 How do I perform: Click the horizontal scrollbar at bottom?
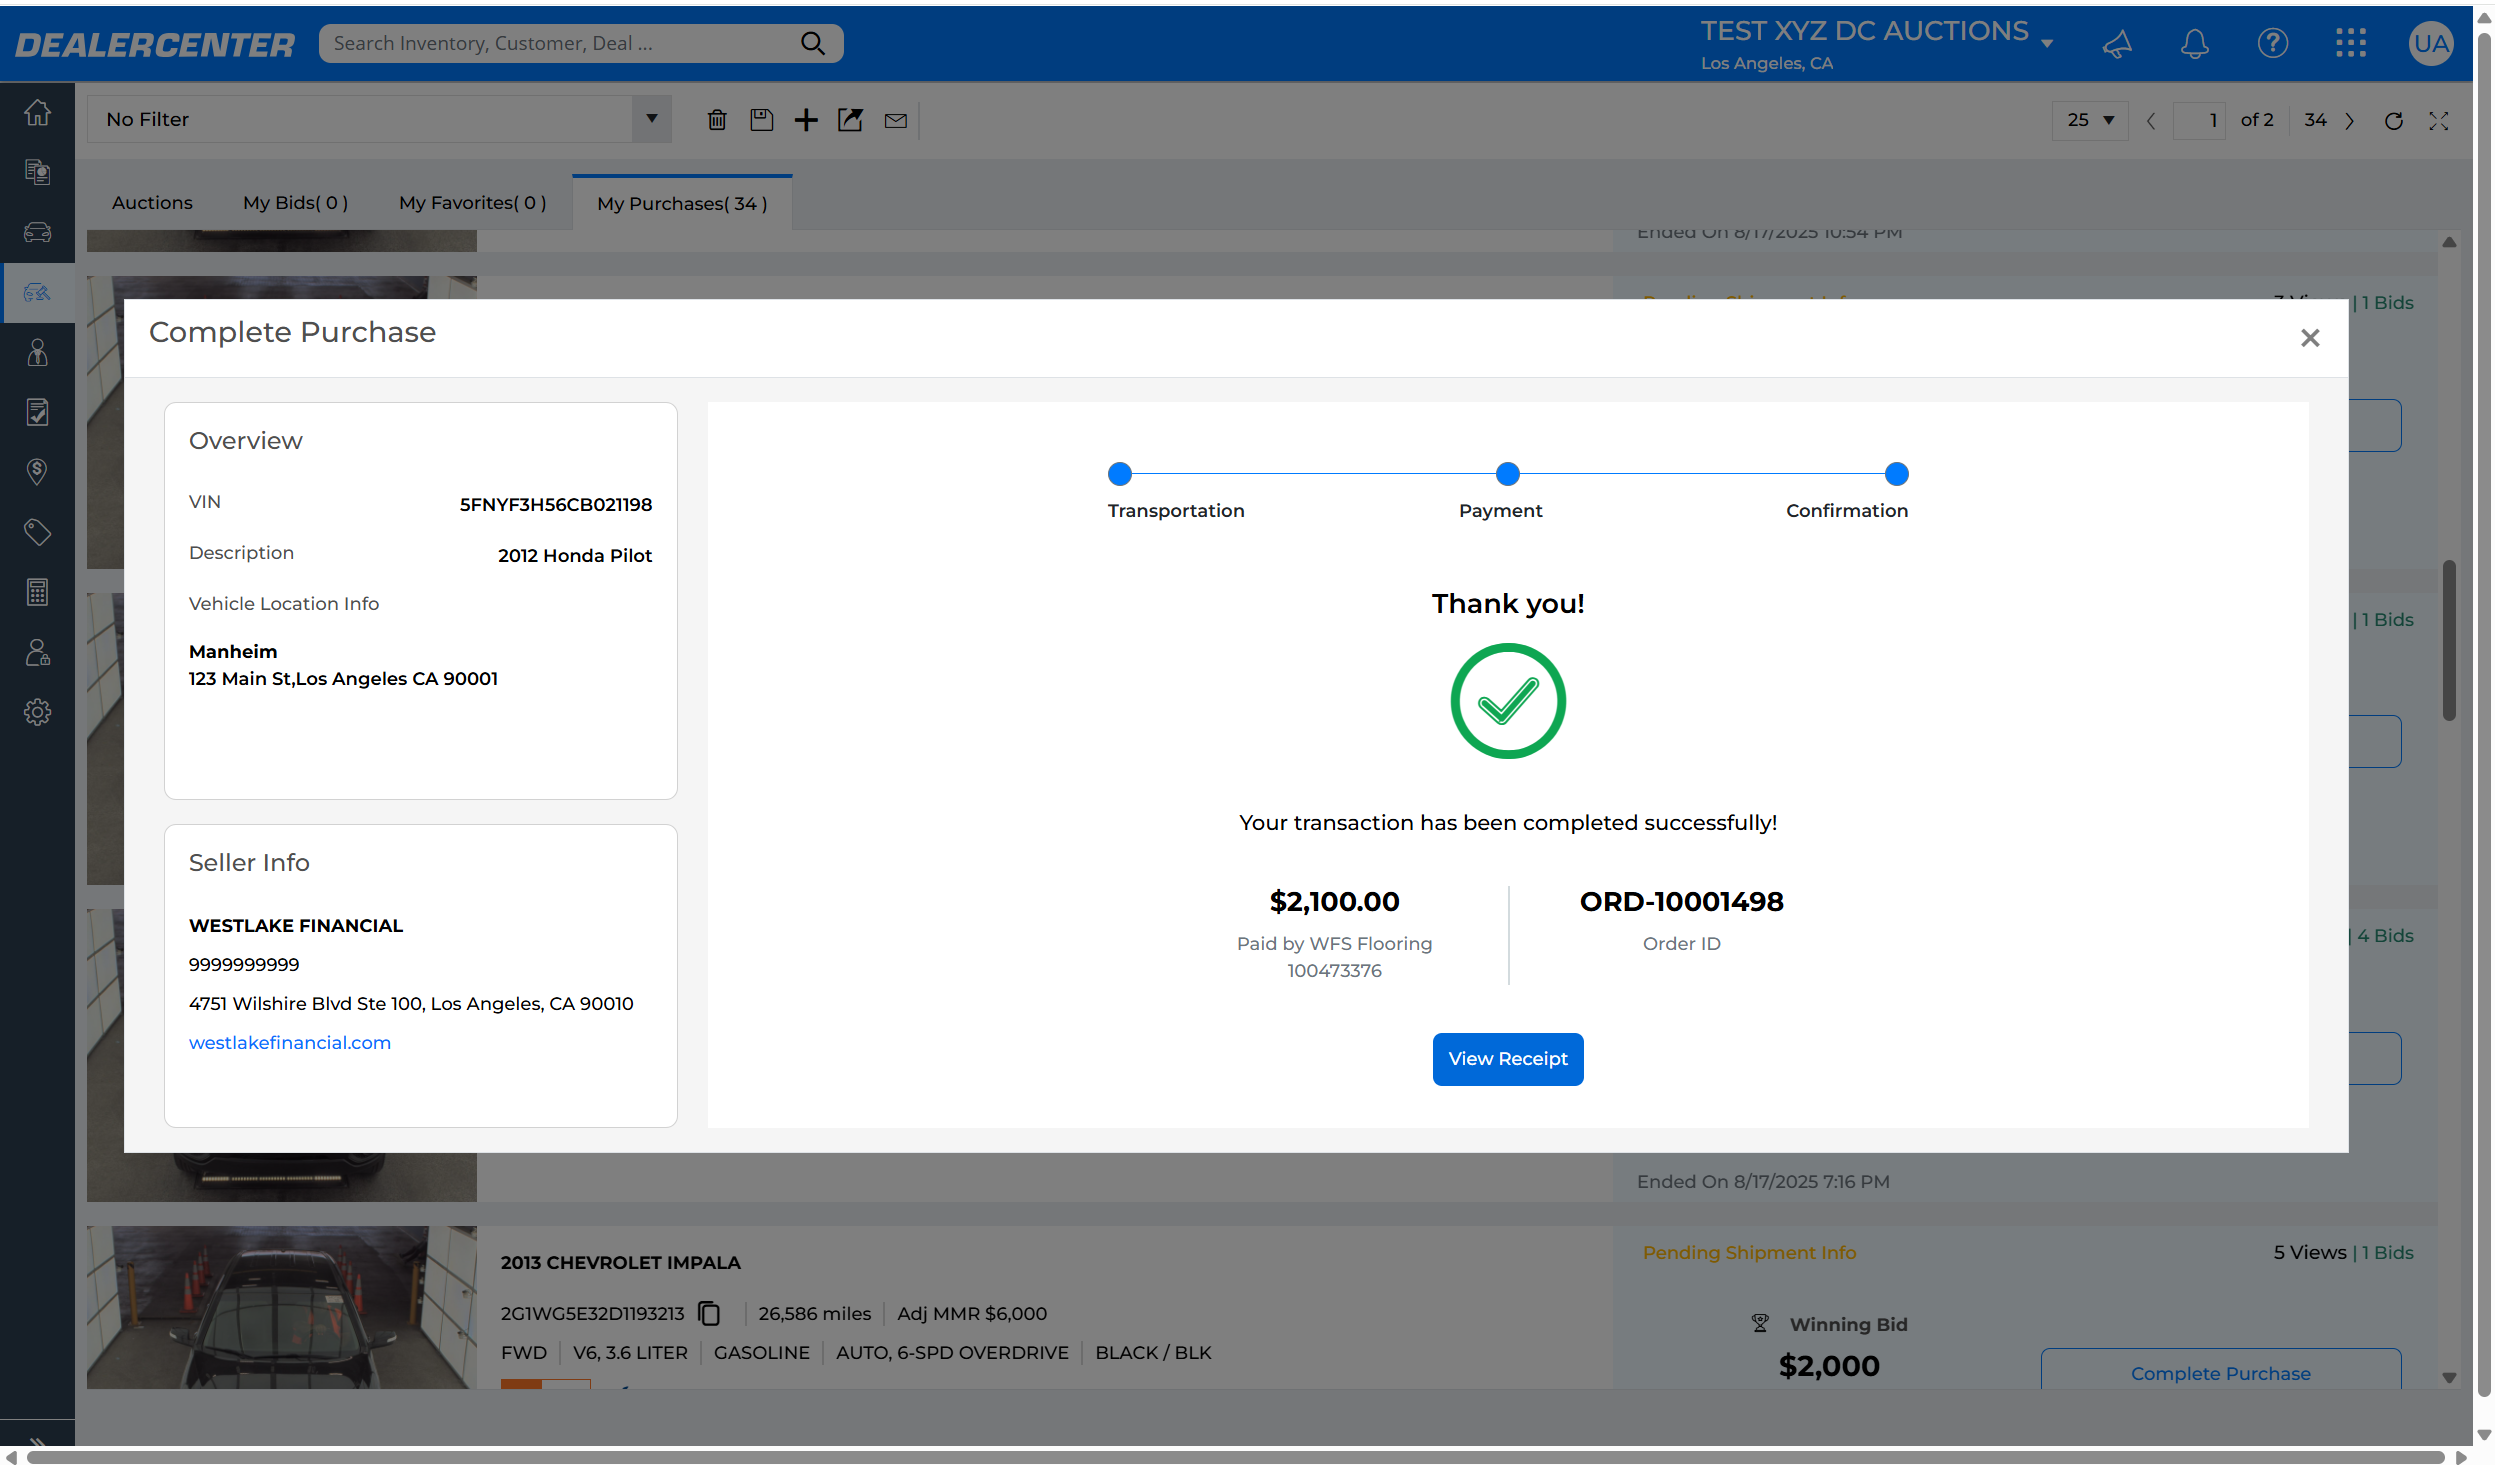(x=1234, y=1457)
